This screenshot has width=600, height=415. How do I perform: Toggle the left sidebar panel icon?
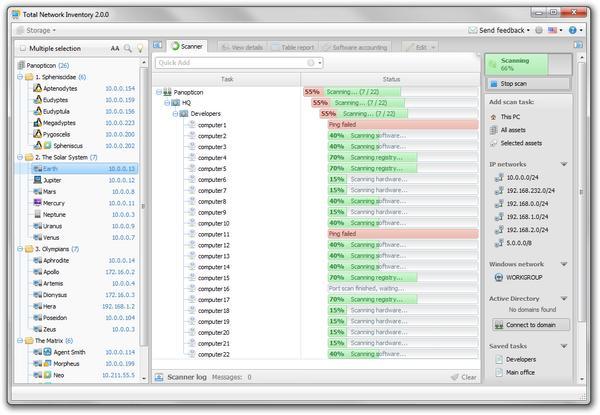158,46
